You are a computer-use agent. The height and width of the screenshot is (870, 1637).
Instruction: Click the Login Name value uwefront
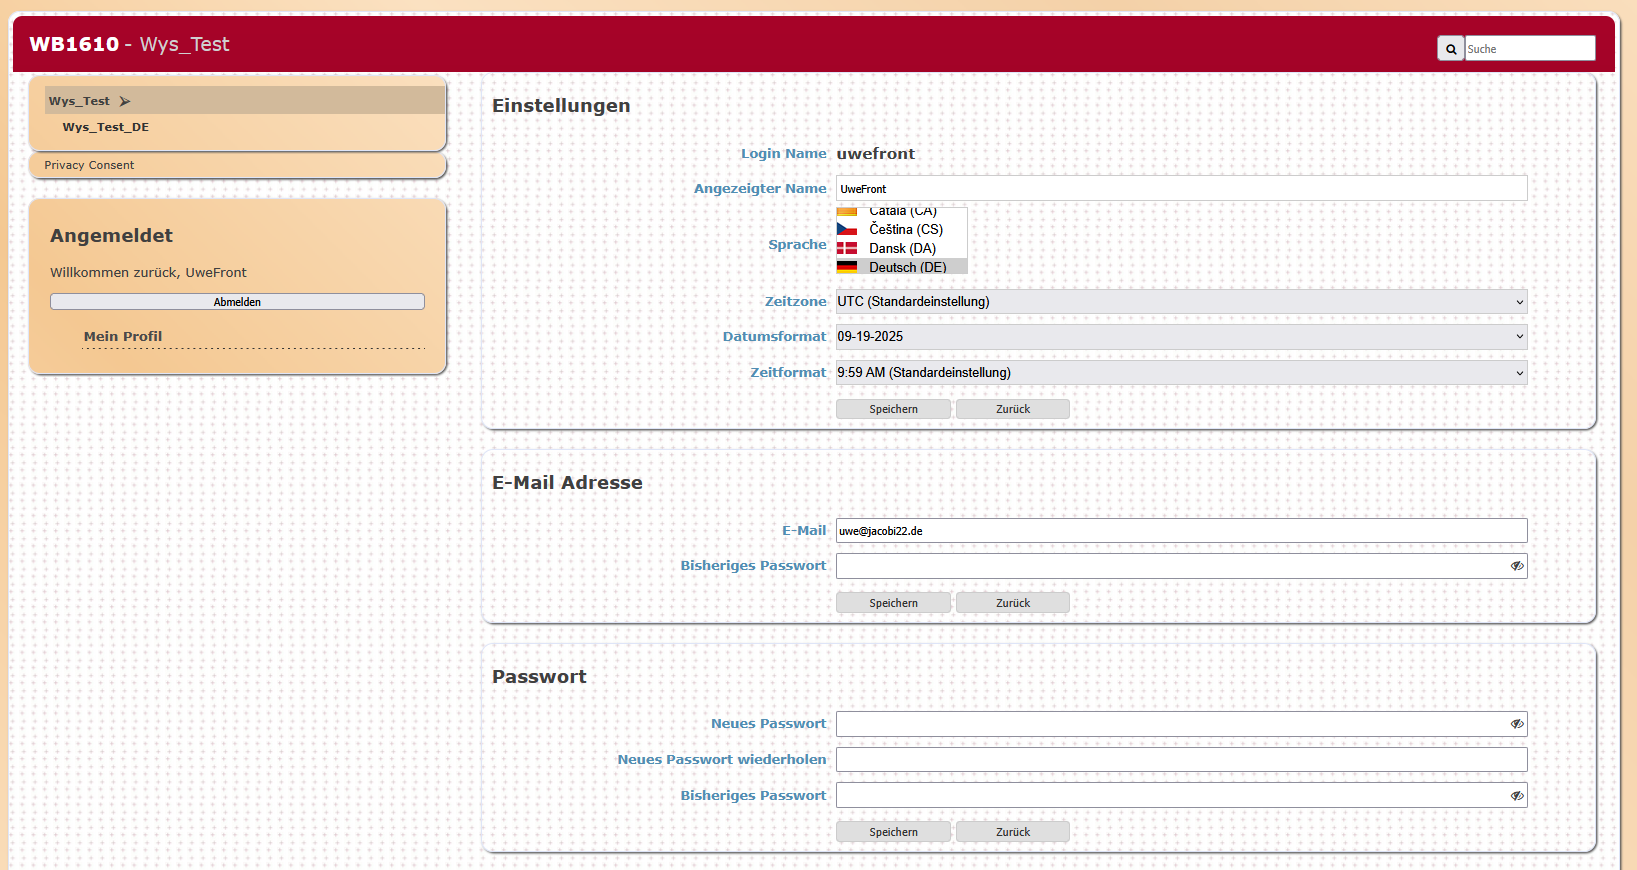point(876,154)
